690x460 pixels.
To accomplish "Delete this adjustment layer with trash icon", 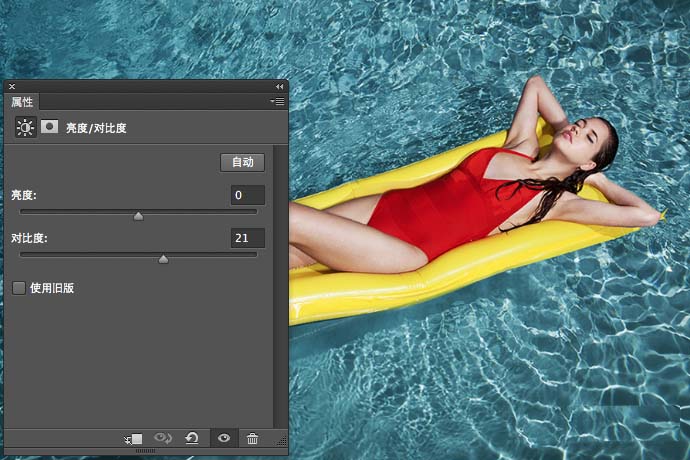I will tap(252, 439).
